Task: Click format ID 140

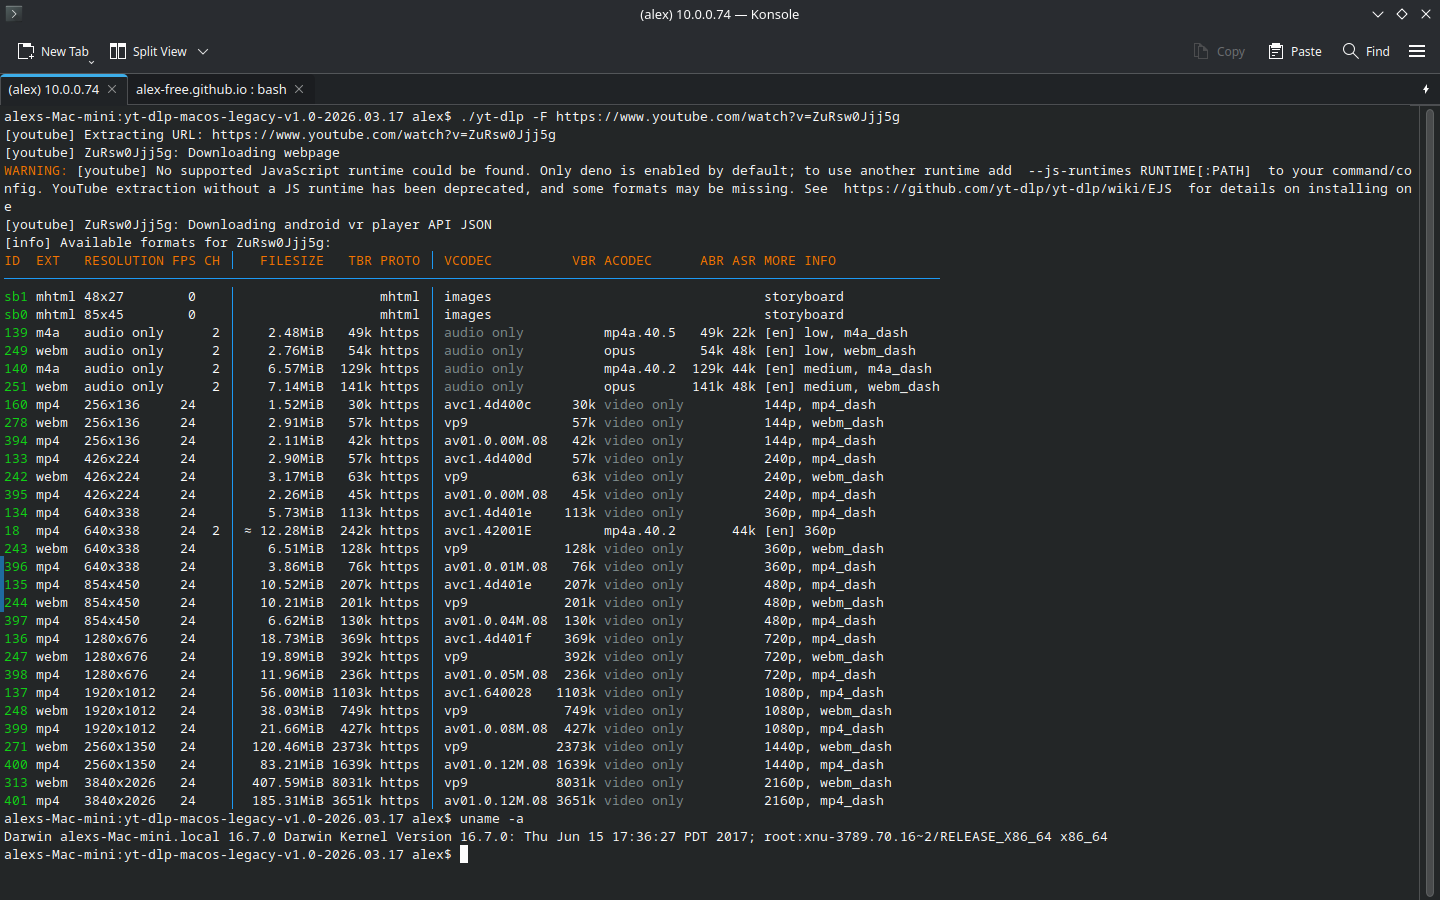Action: [16, 369]
